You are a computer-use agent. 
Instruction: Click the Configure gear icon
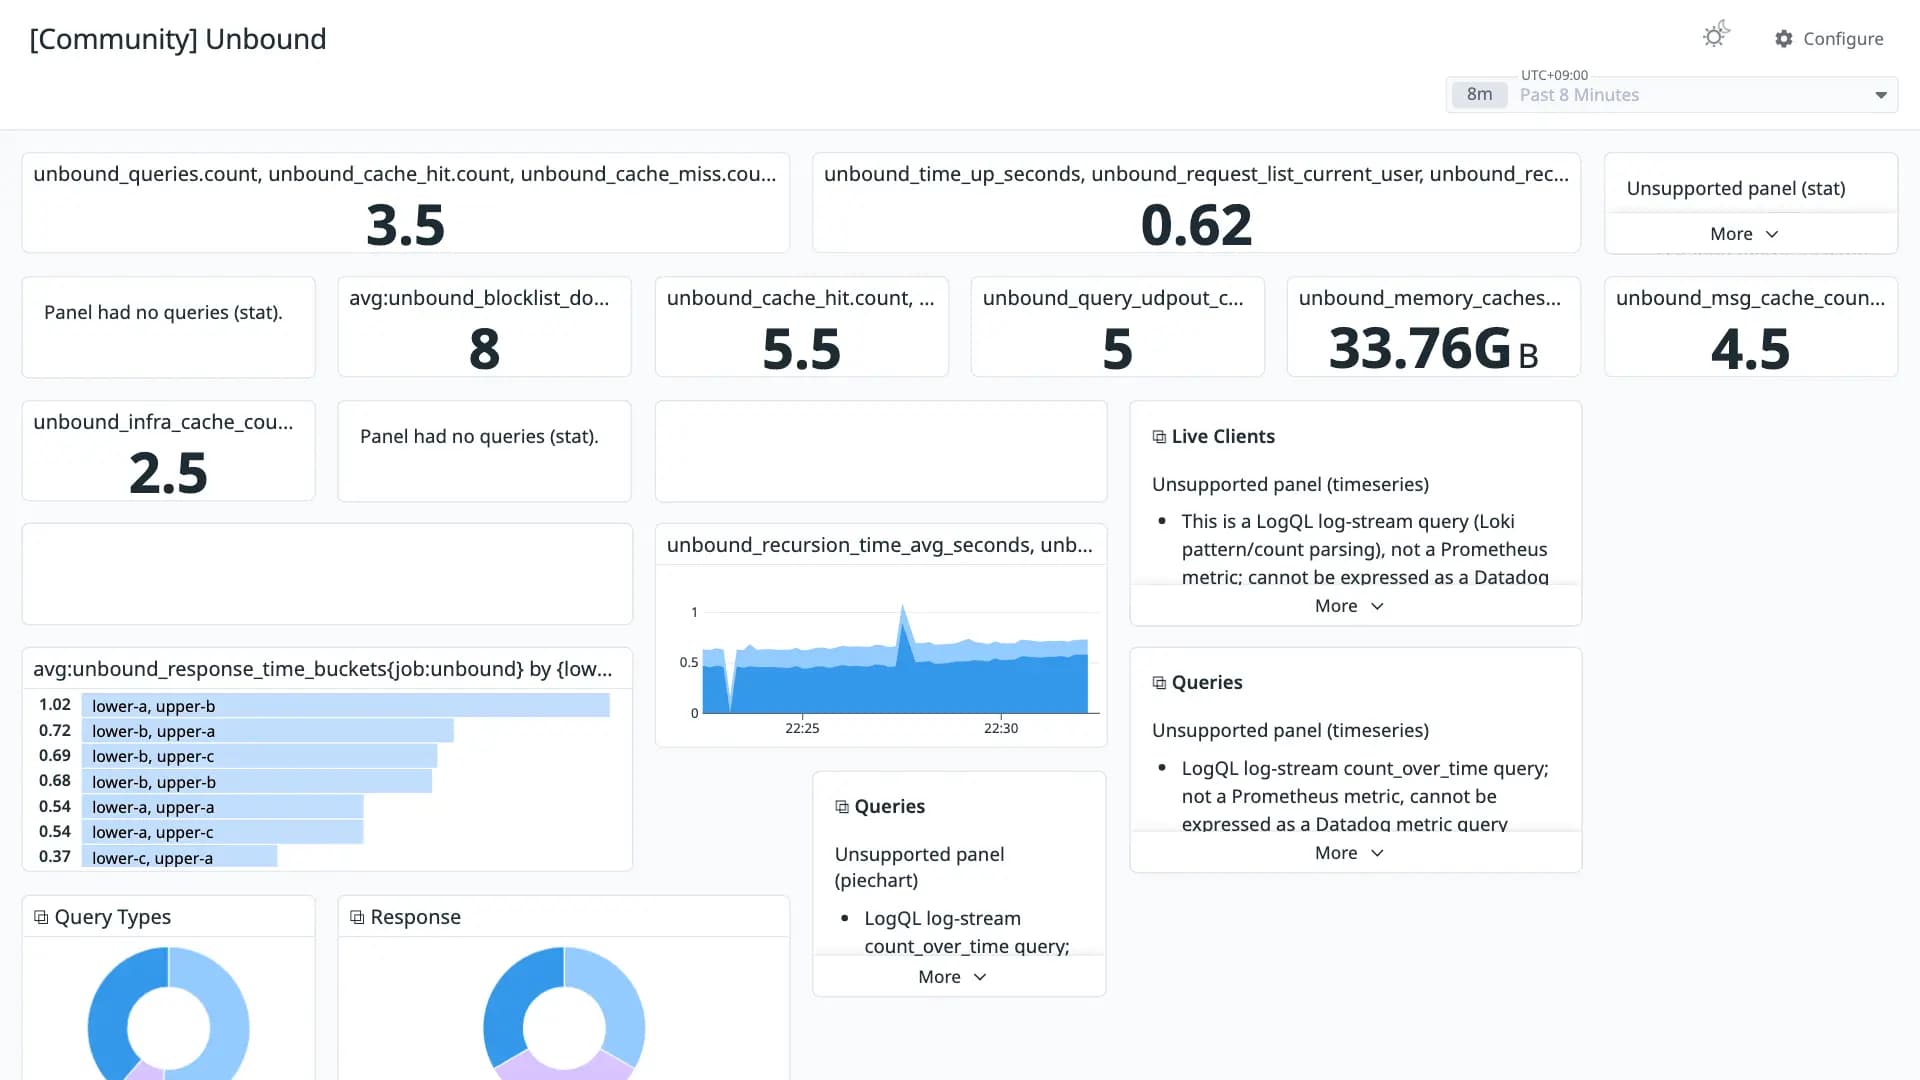point(1784,39)
